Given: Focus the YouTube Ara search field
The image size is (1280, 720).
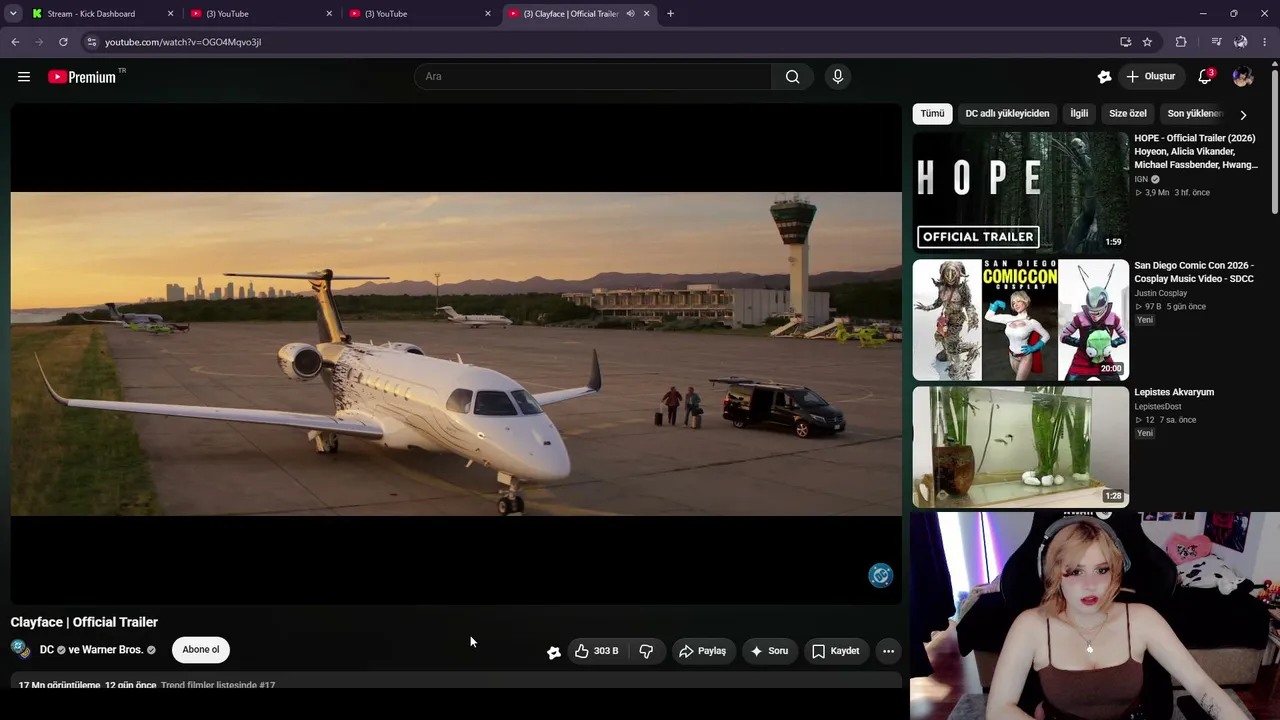Looking at the screenshot, I should (593, 77).
